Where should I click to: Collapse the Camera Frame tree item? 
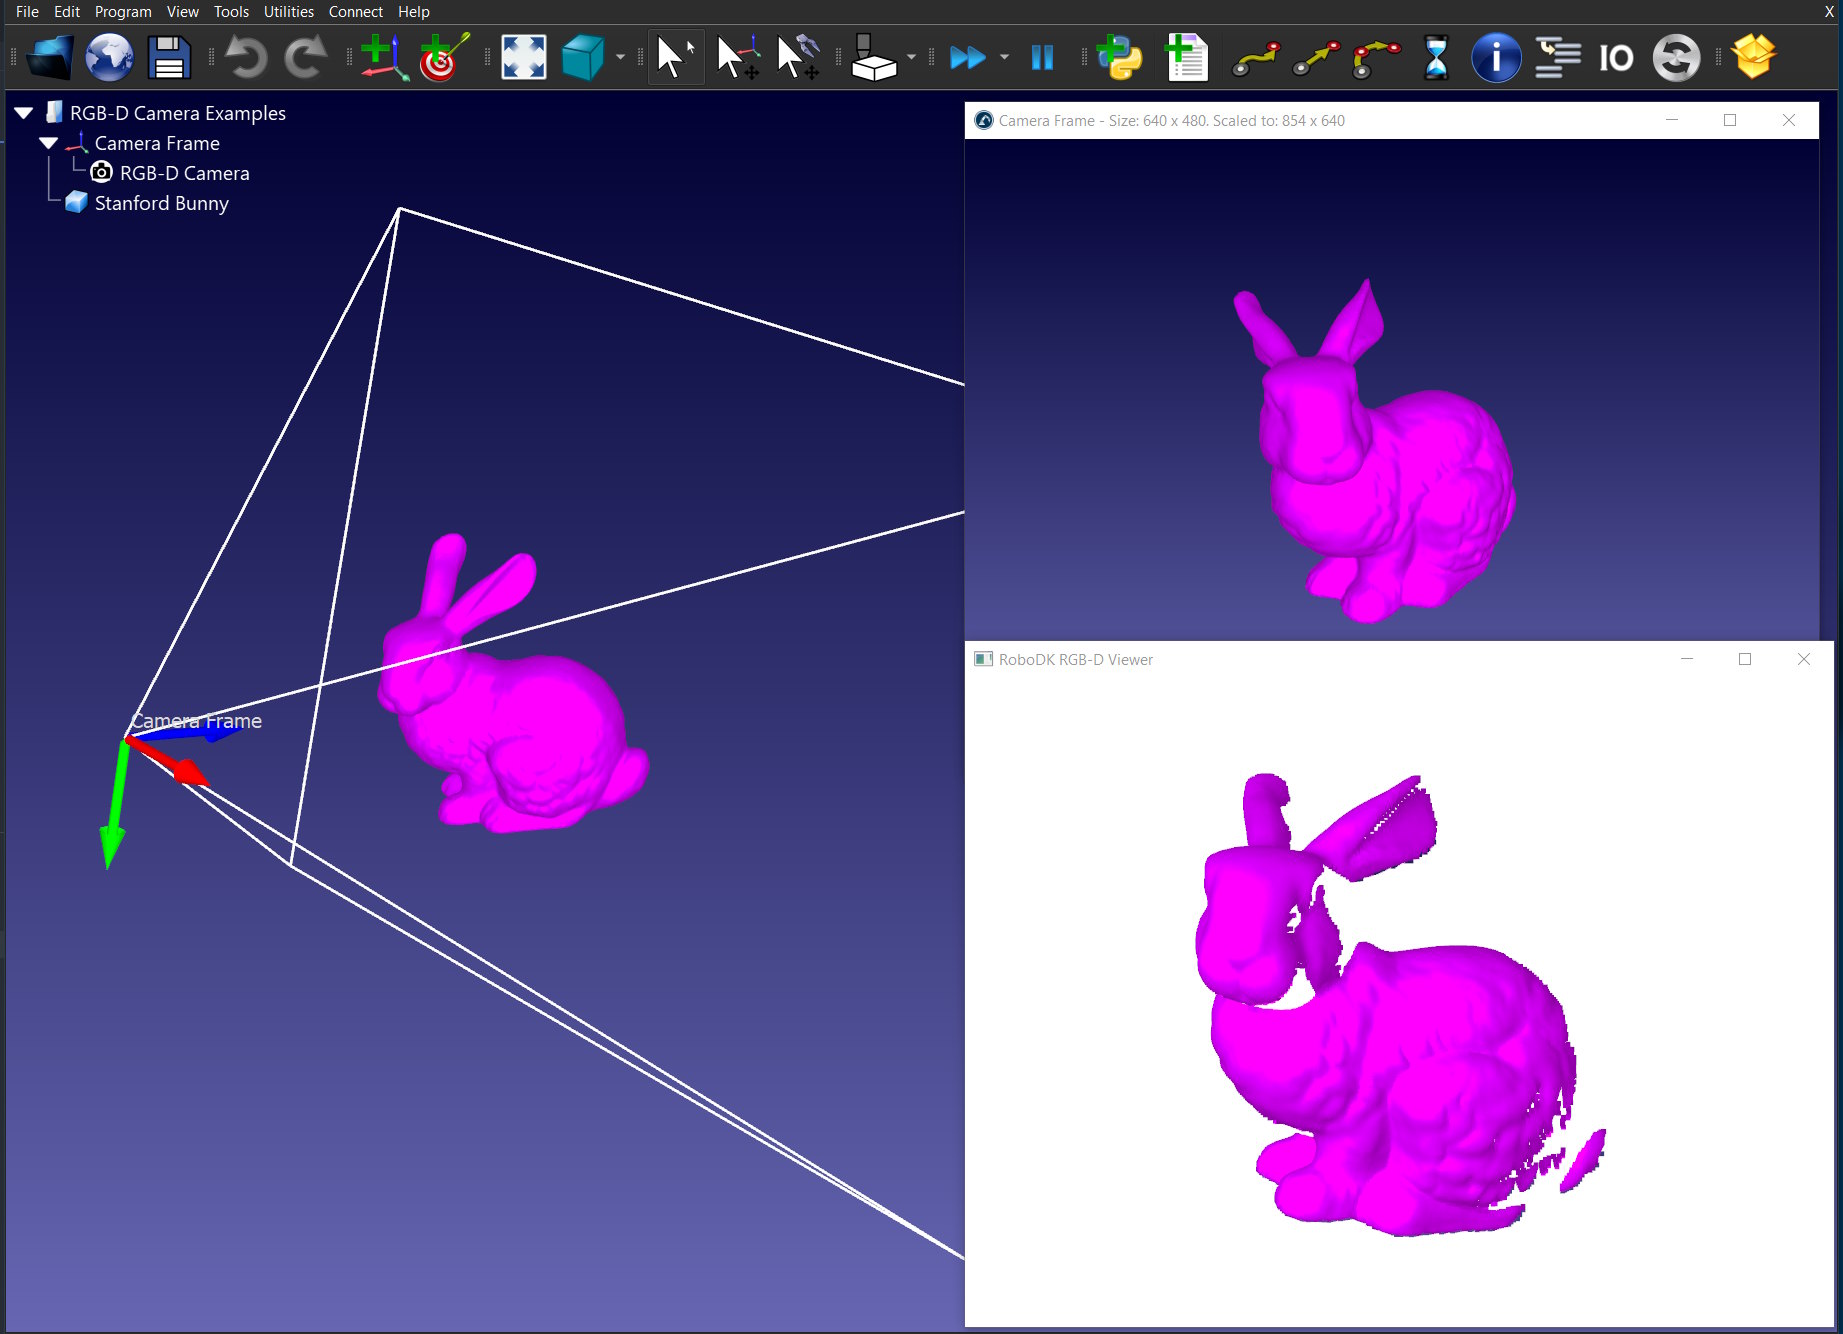coord(48,142)
